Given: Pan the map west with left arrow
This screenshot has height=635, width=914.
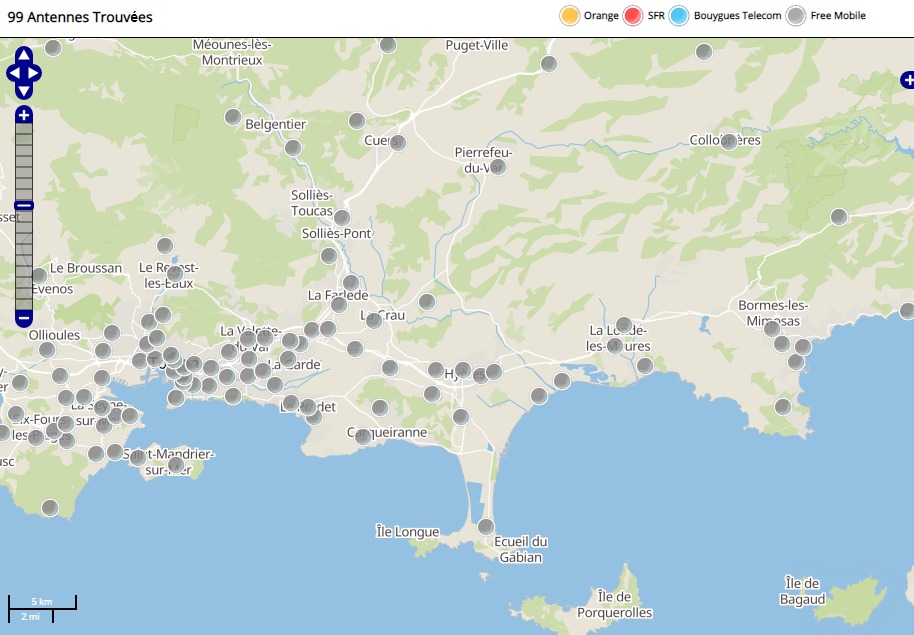Looking at the screenshot, I should 13,73.
